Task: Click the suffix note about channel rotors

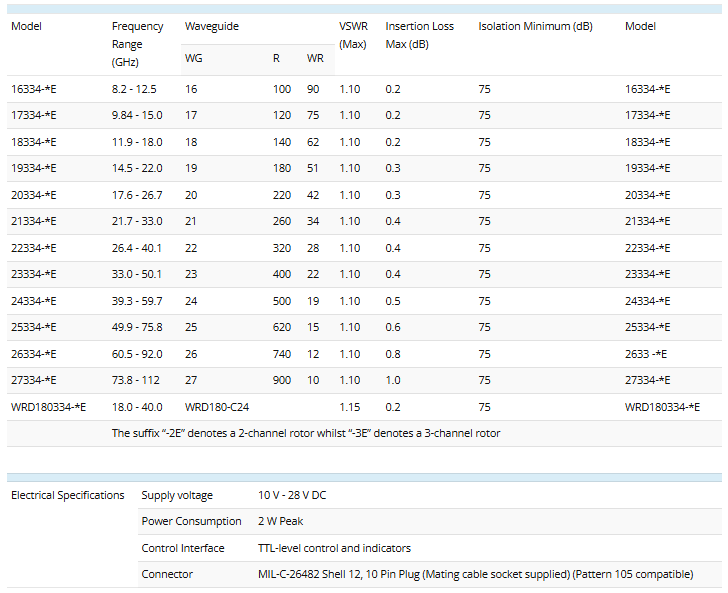Action: 306,433
